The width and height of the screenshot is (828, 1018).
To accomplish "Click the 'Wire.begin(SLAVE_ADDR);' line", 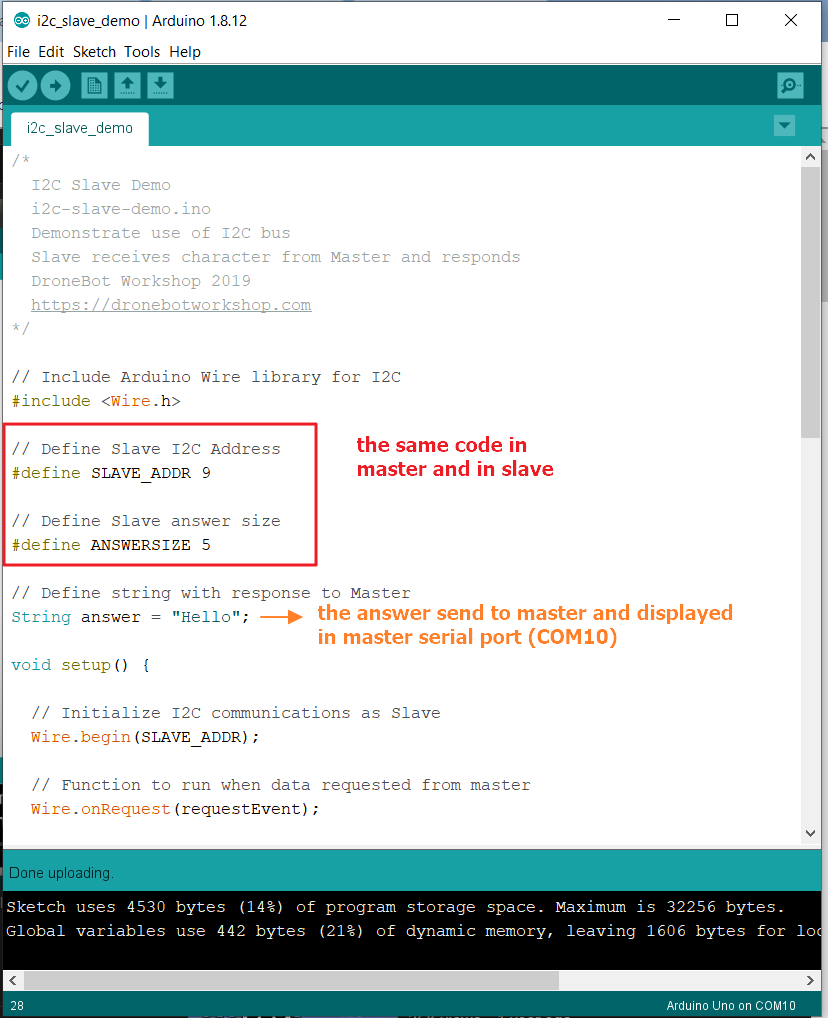I will click(145, 738).
